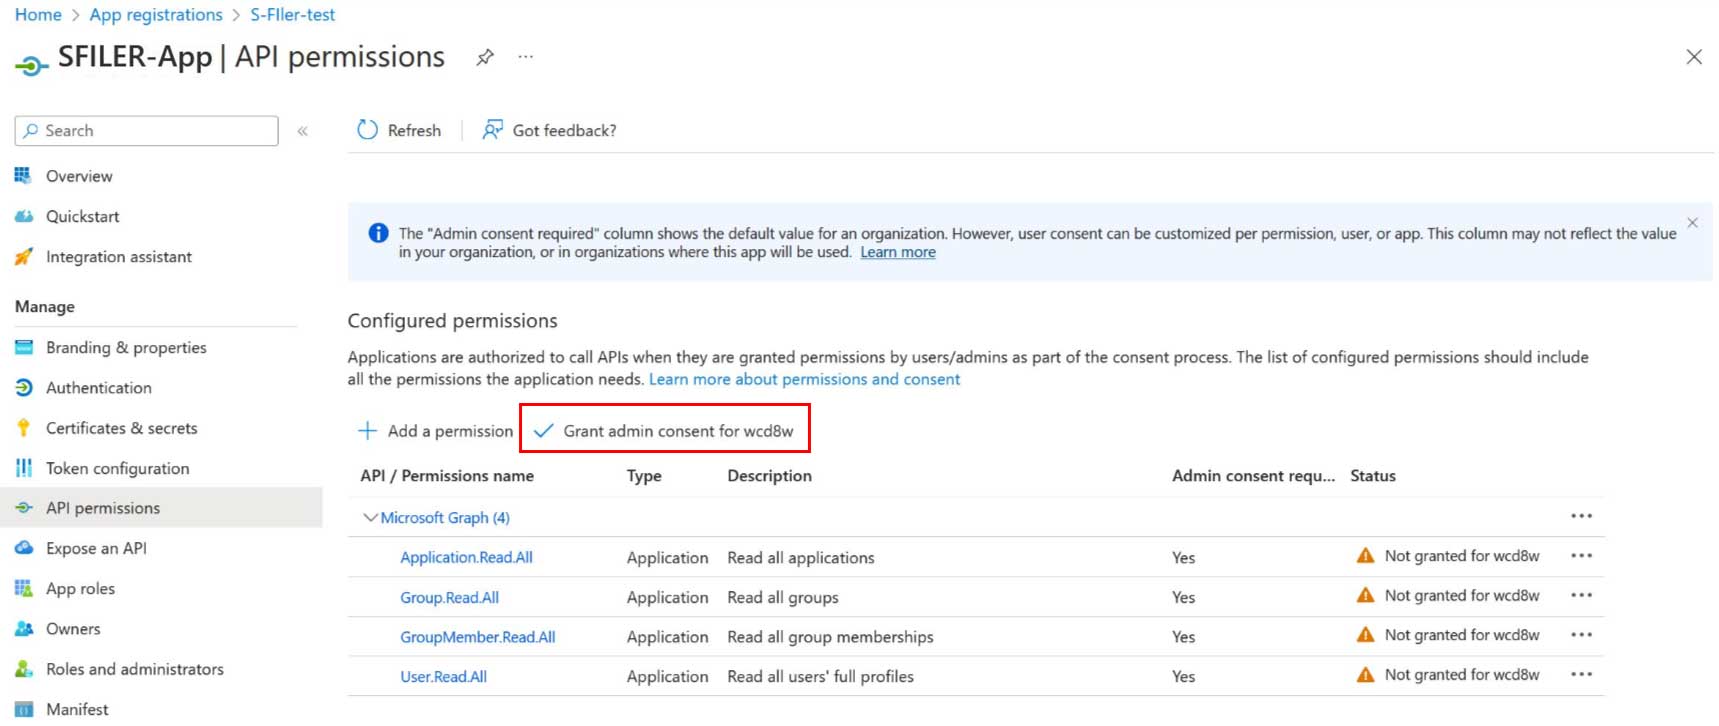Viewport: 1719px width, 726px height.
Task: Open the Group.Read.All permission link
Action: click(x=449, y=597)
